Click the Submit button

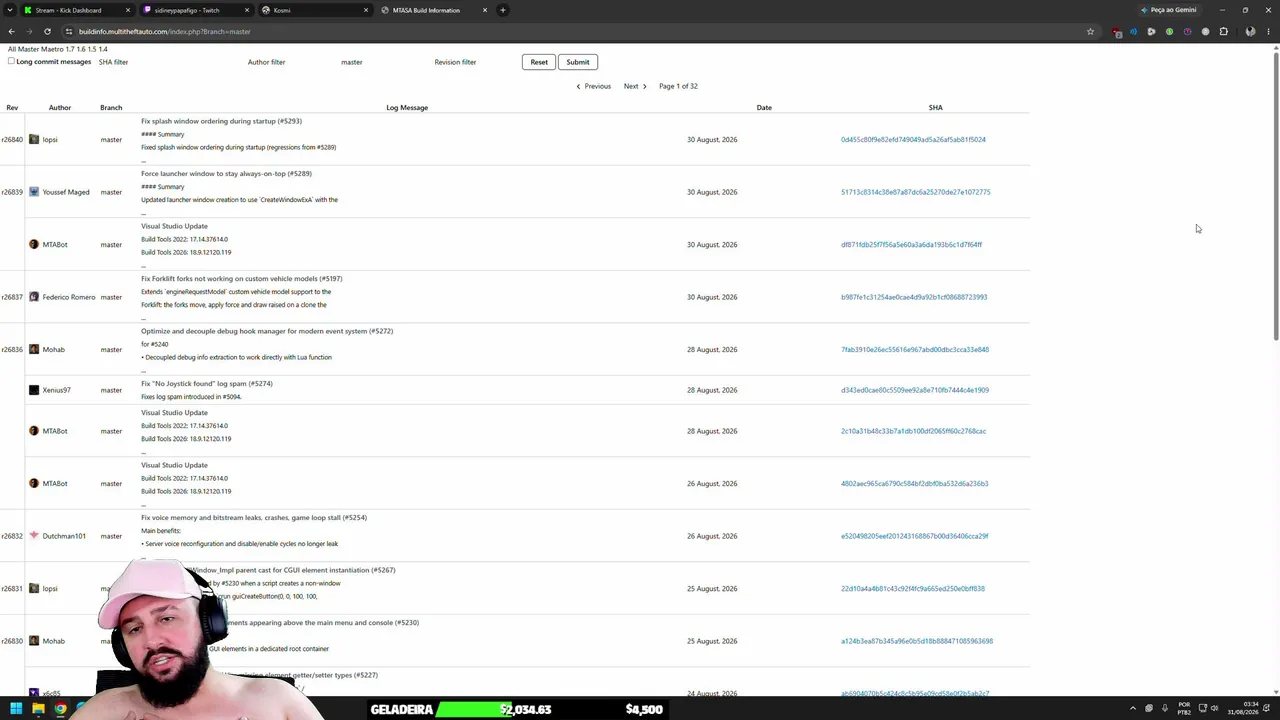click(578, 62)
